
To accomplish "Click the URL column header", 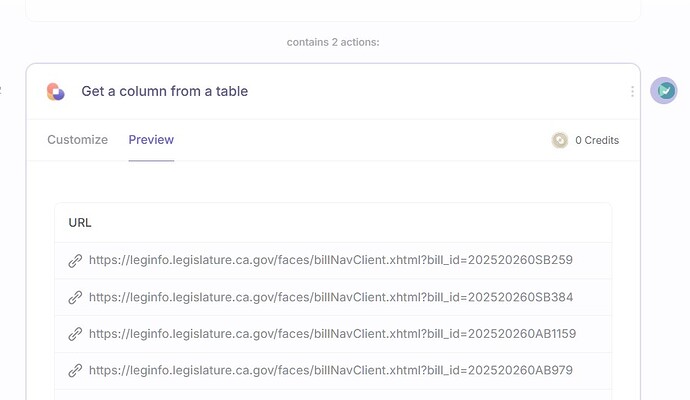I will [80, 223].
